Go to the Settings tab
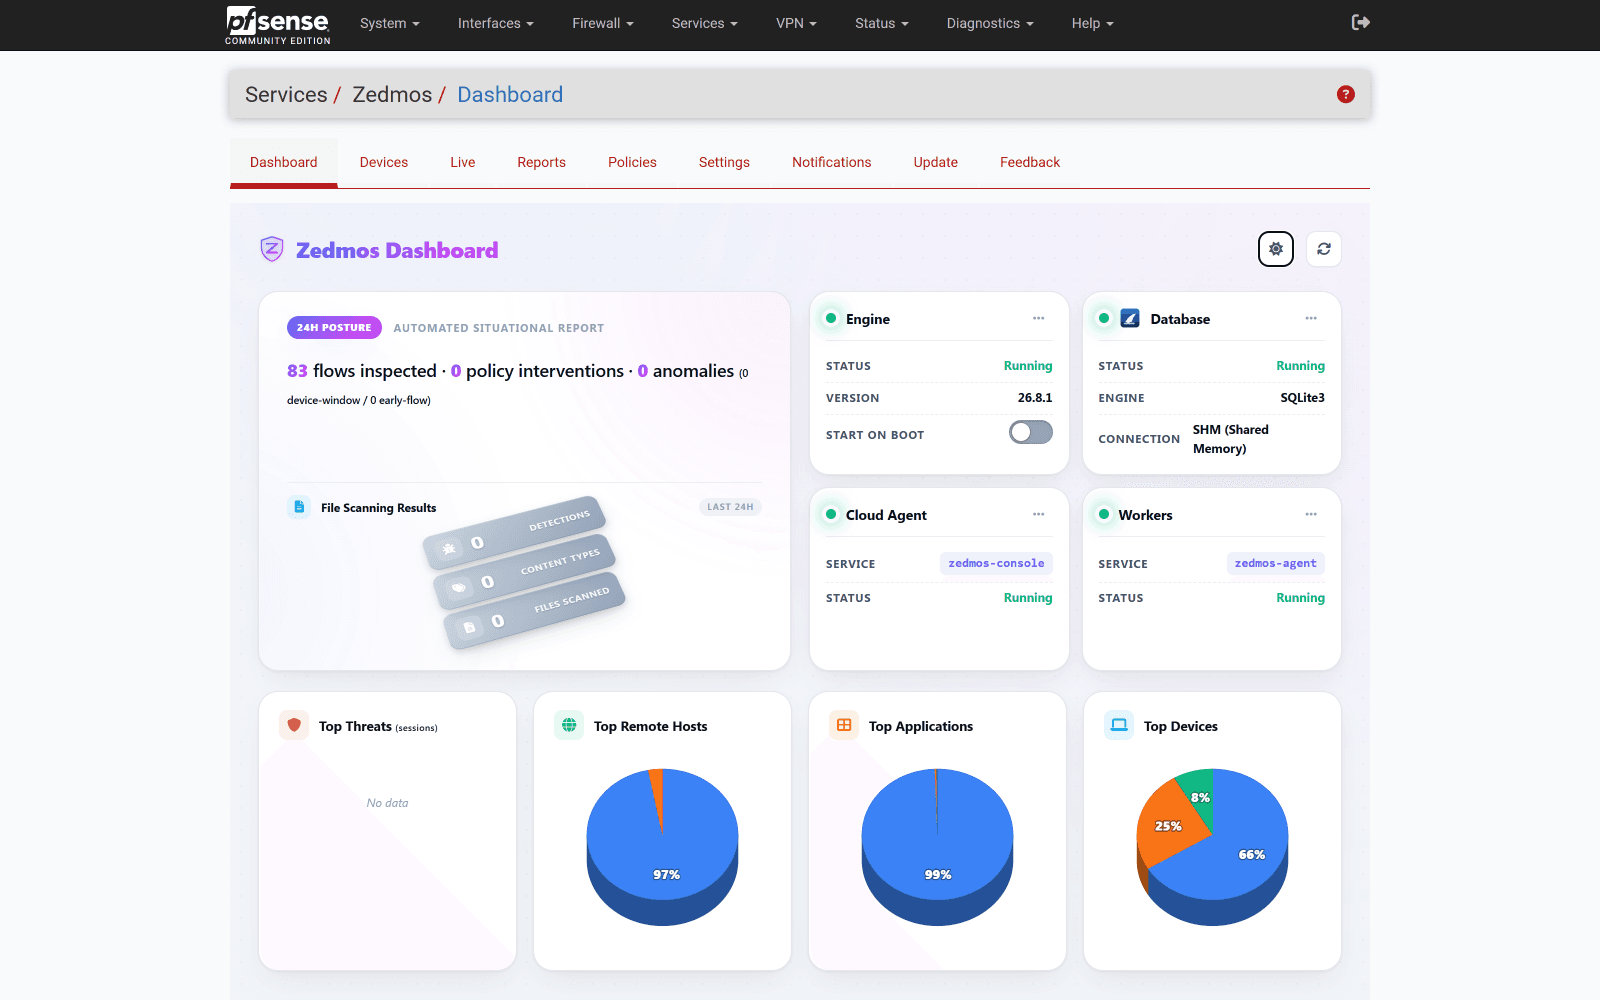The width and height of the screenshot is (1600, 1000). click(724, 162)
